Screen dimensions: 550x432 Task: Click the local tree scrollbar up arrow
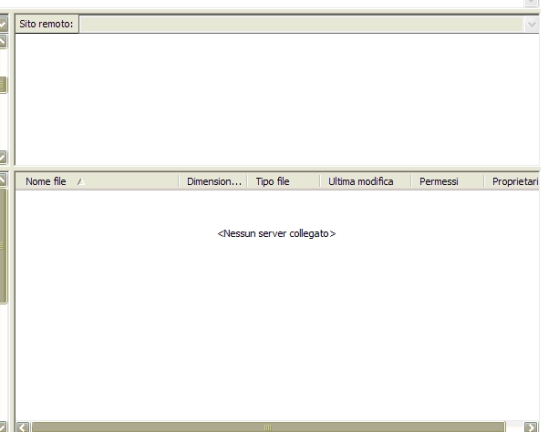click(3, 41)
